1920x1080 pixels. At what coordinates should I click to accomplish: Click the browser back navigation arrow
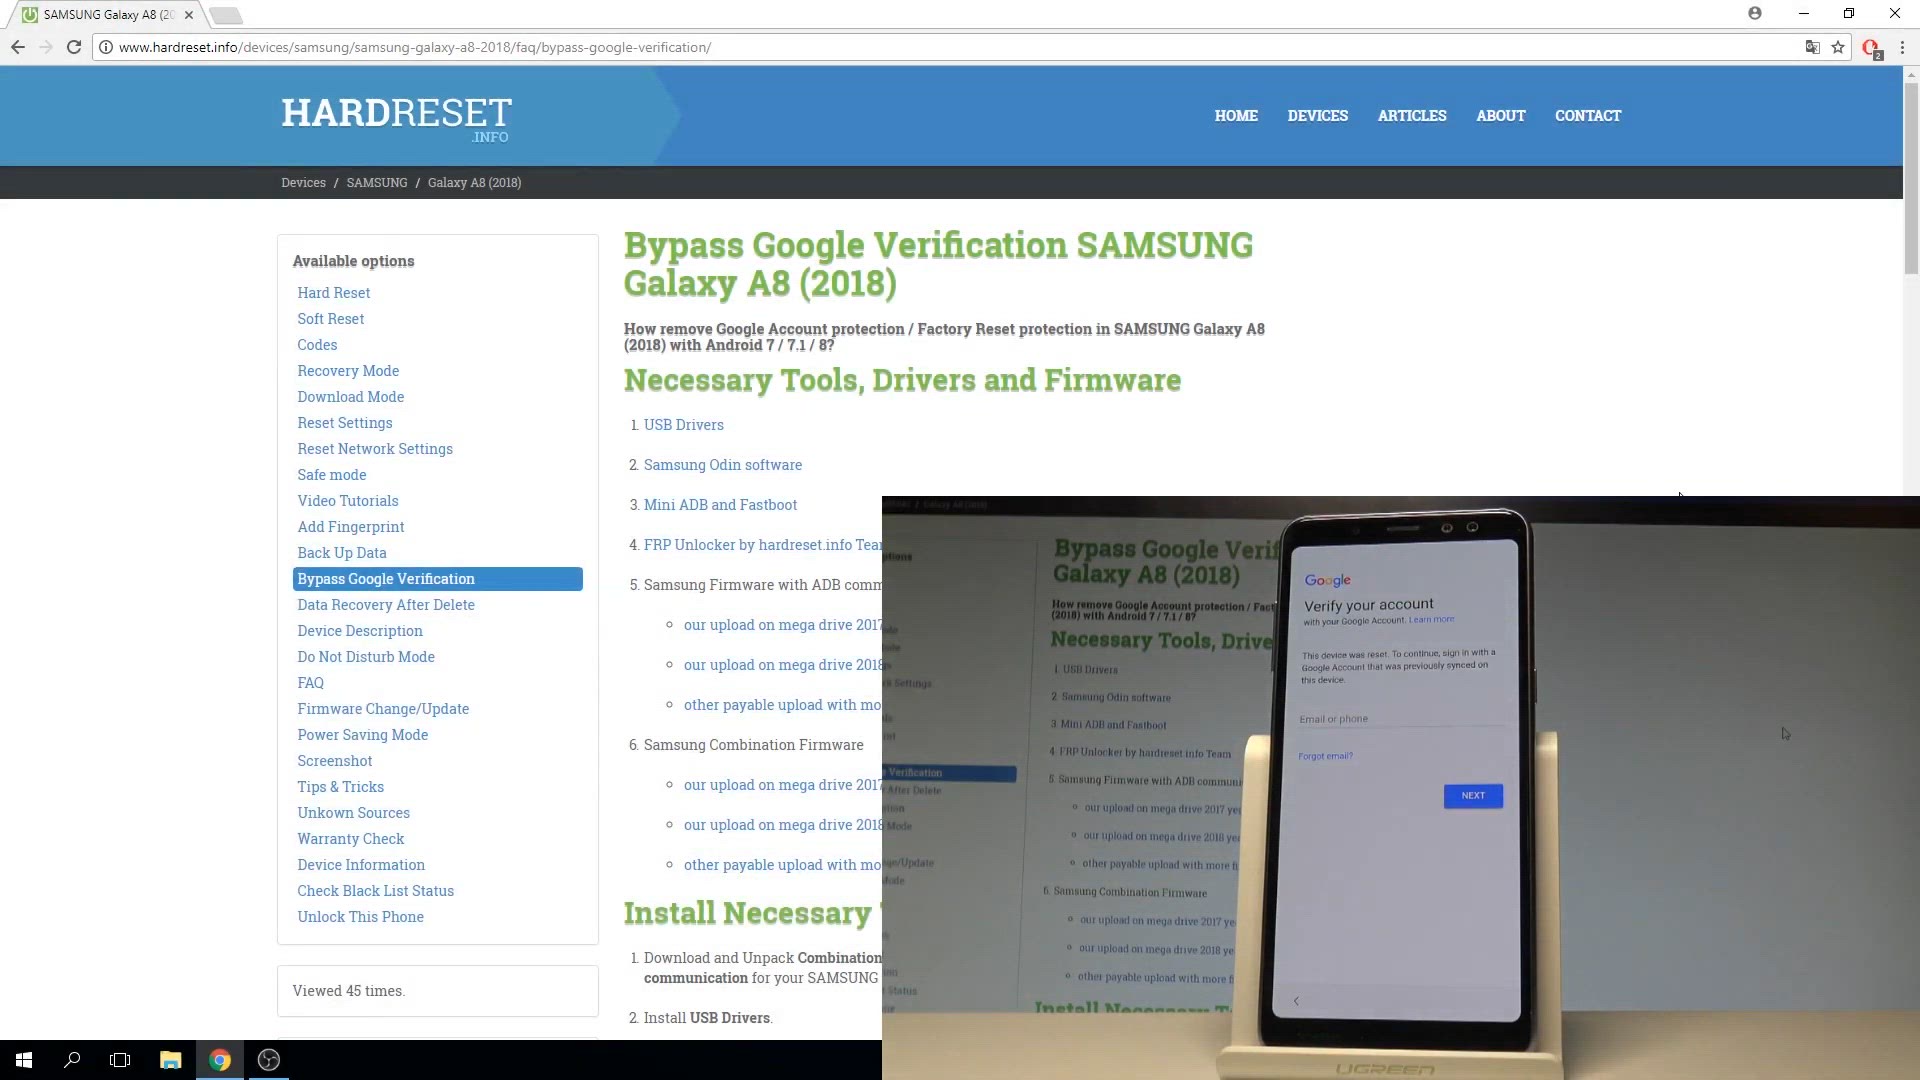17,47
